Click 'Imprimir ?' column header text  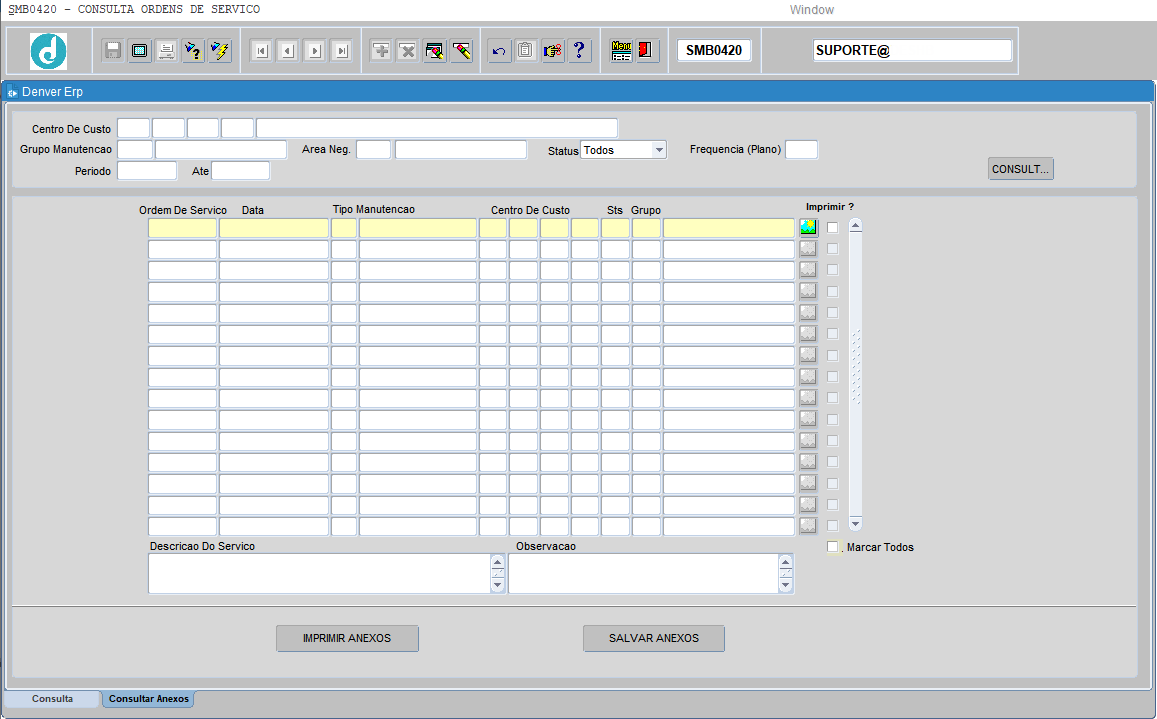[829, 207]
